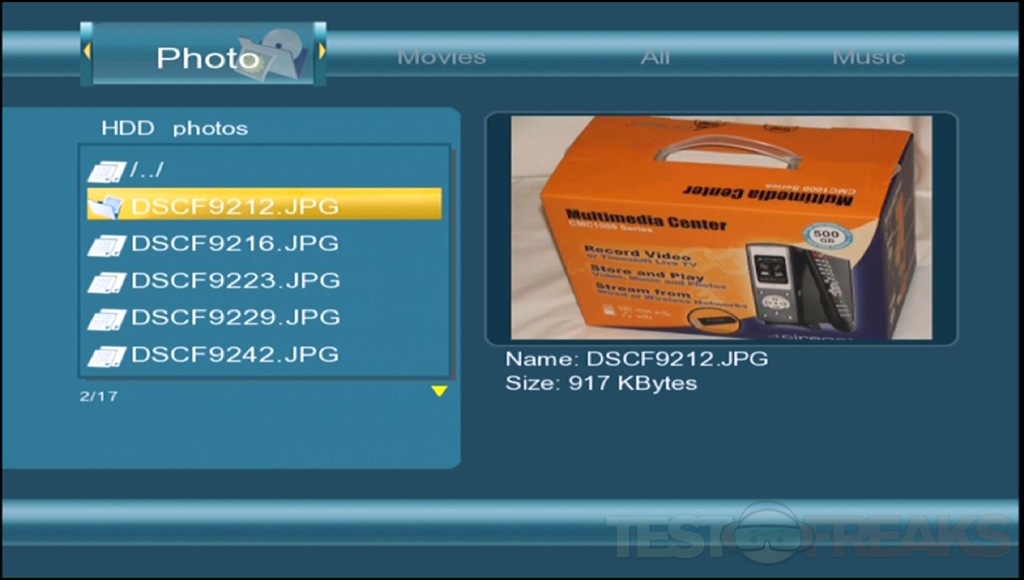Click the file icon next to DSCF9212.JPG
Screen dimensions: 1024x580
tap(105, 208)
